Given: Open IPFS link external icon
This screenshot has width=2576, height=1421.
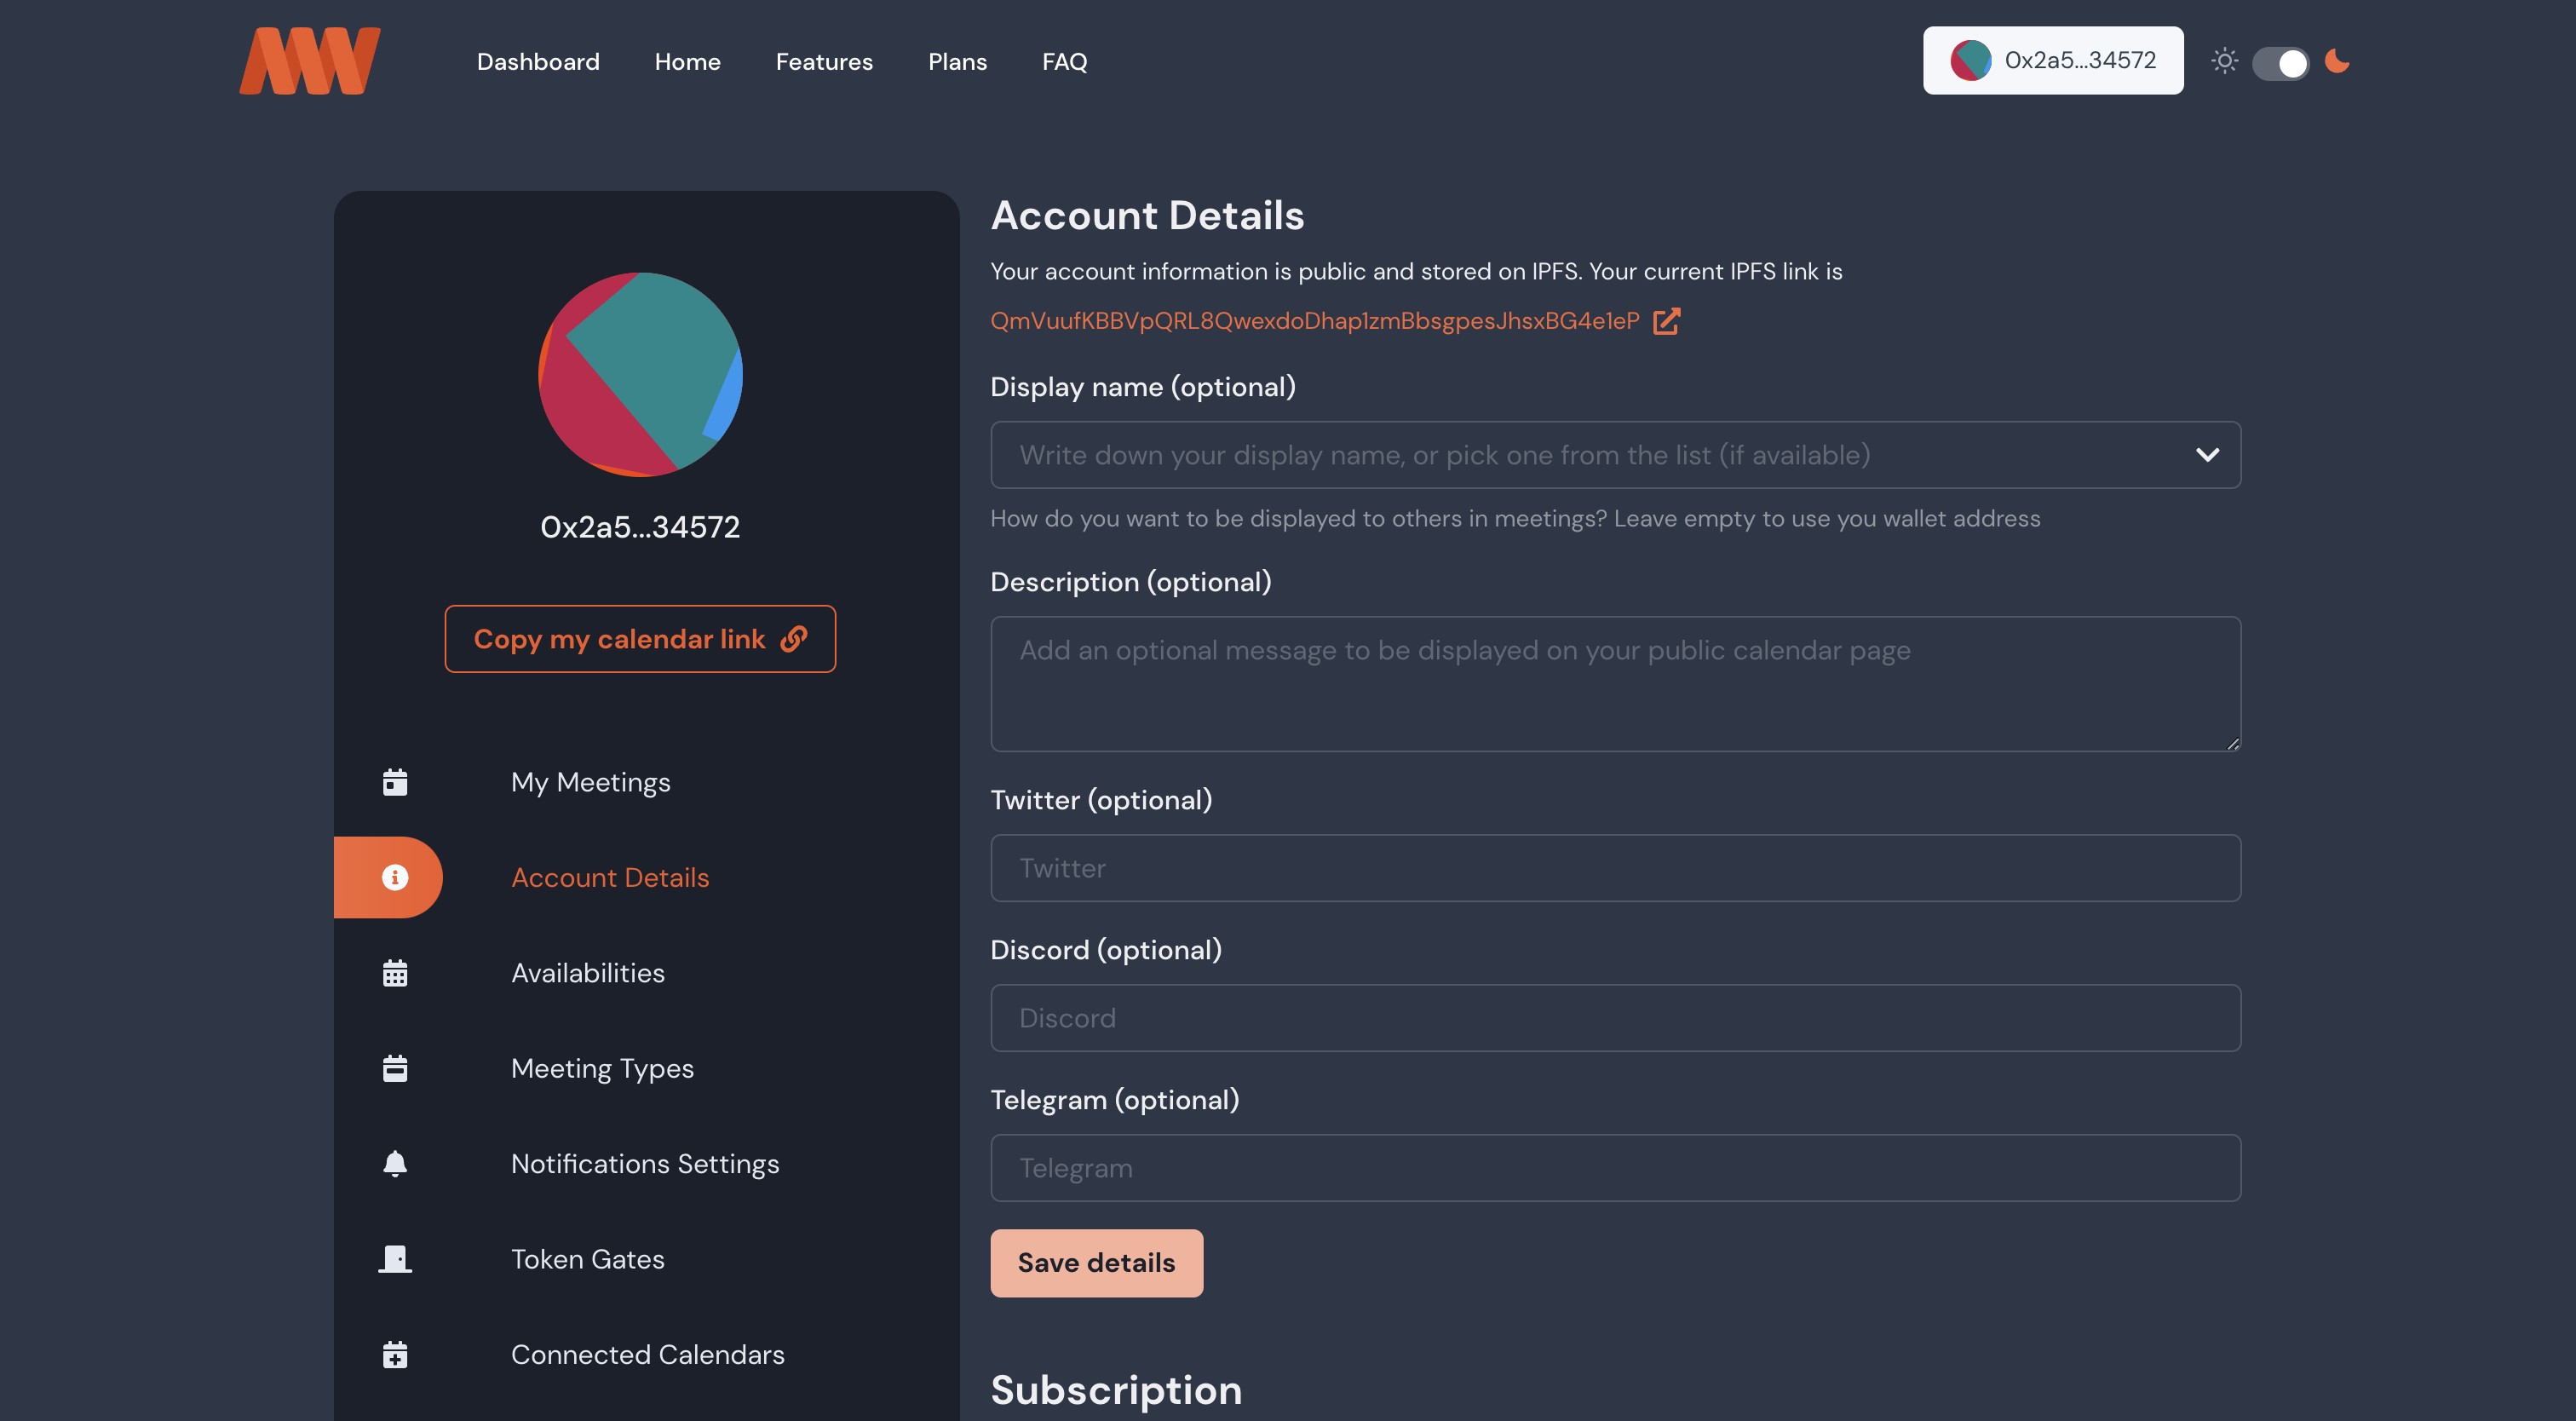Looking at the screenshot, I should point(1666,321).
